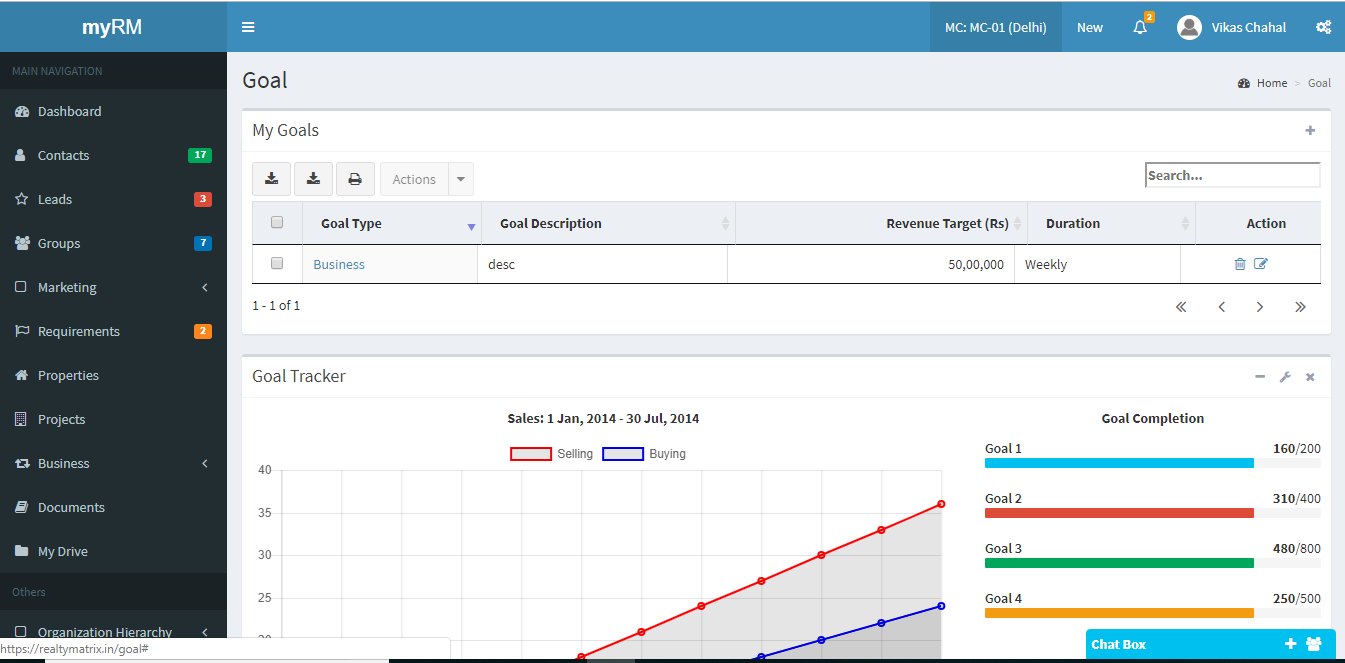Click the print icon button
Image resolution: width=1345 pixels, height=663 pixels.
coord(355,179)
